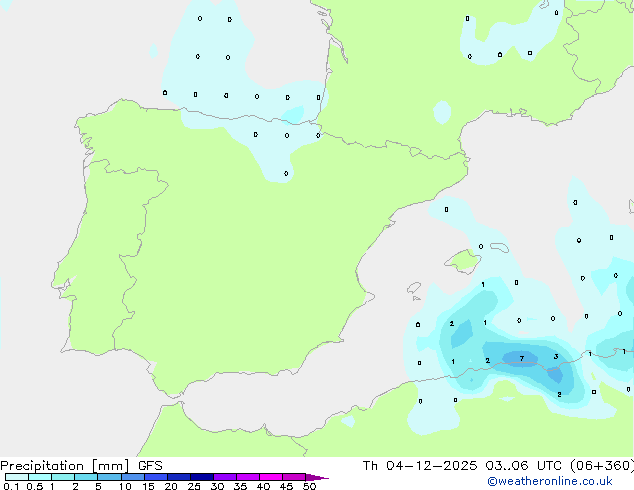Viewport: 634px width, 490px height.
Task: Pick the 30–35 mm purple legend swatch
Action: [225, 477]
